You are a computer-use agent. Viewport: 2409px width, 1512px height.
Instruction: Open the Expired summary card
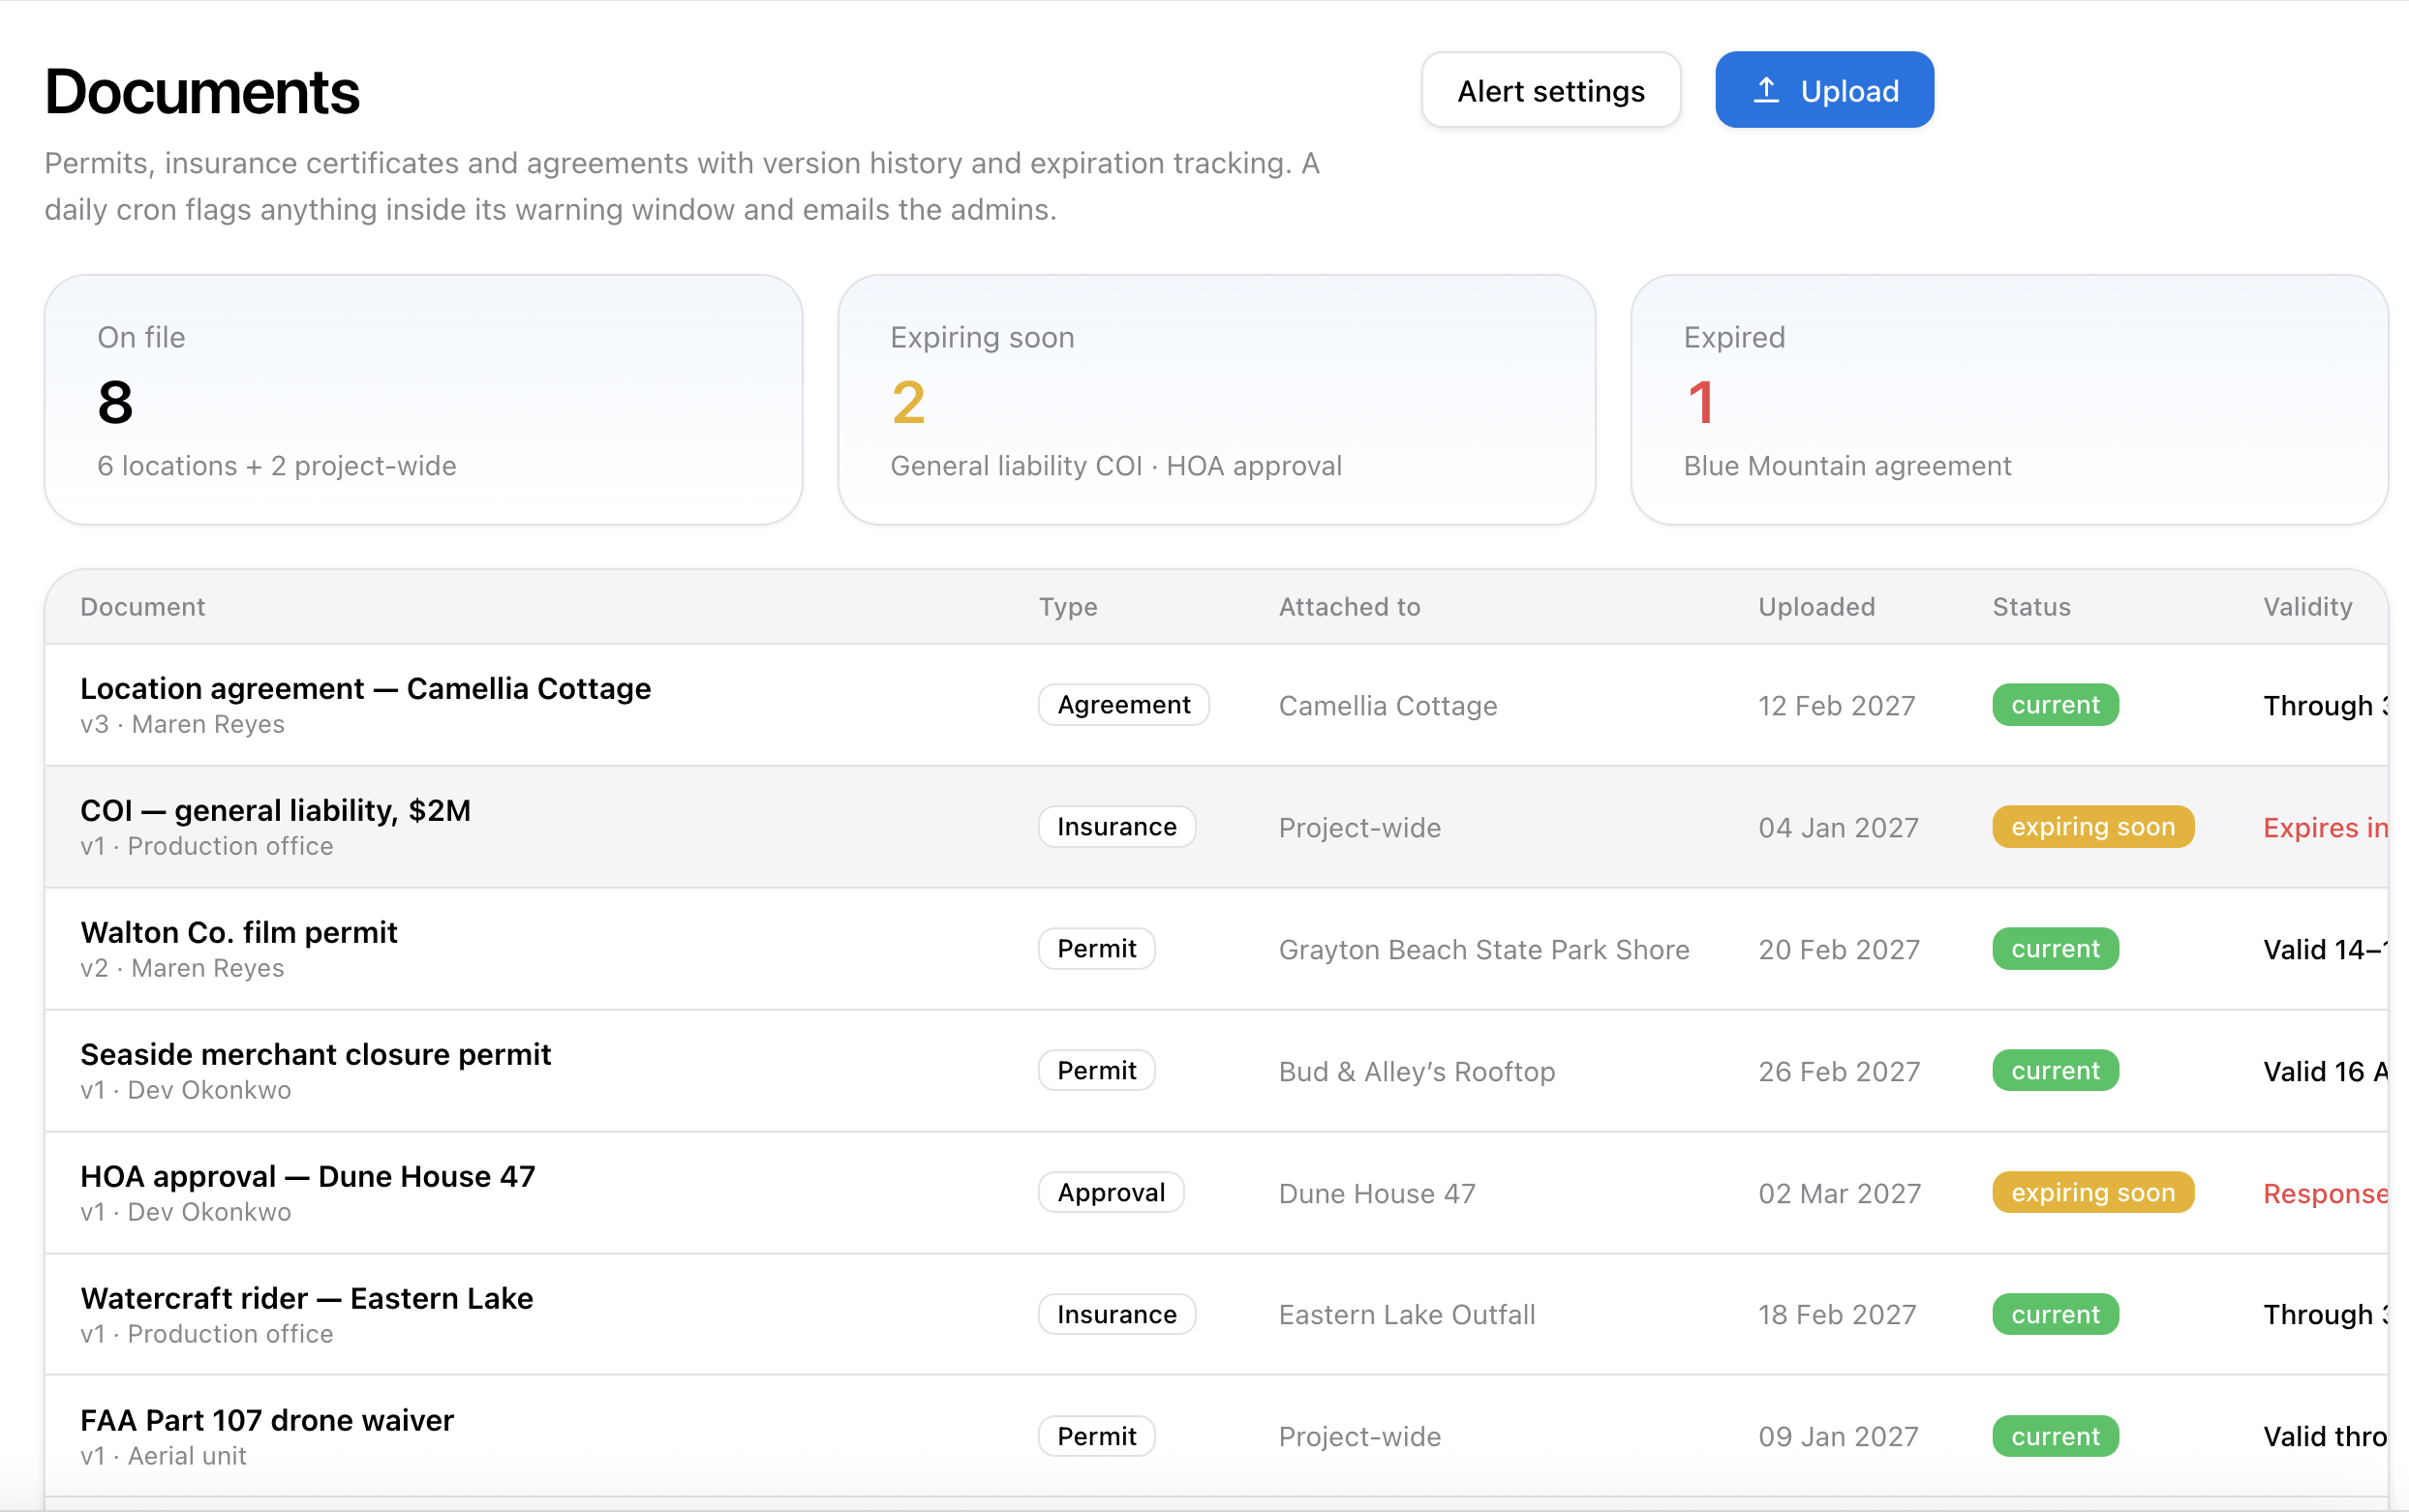coord(2009,400)
